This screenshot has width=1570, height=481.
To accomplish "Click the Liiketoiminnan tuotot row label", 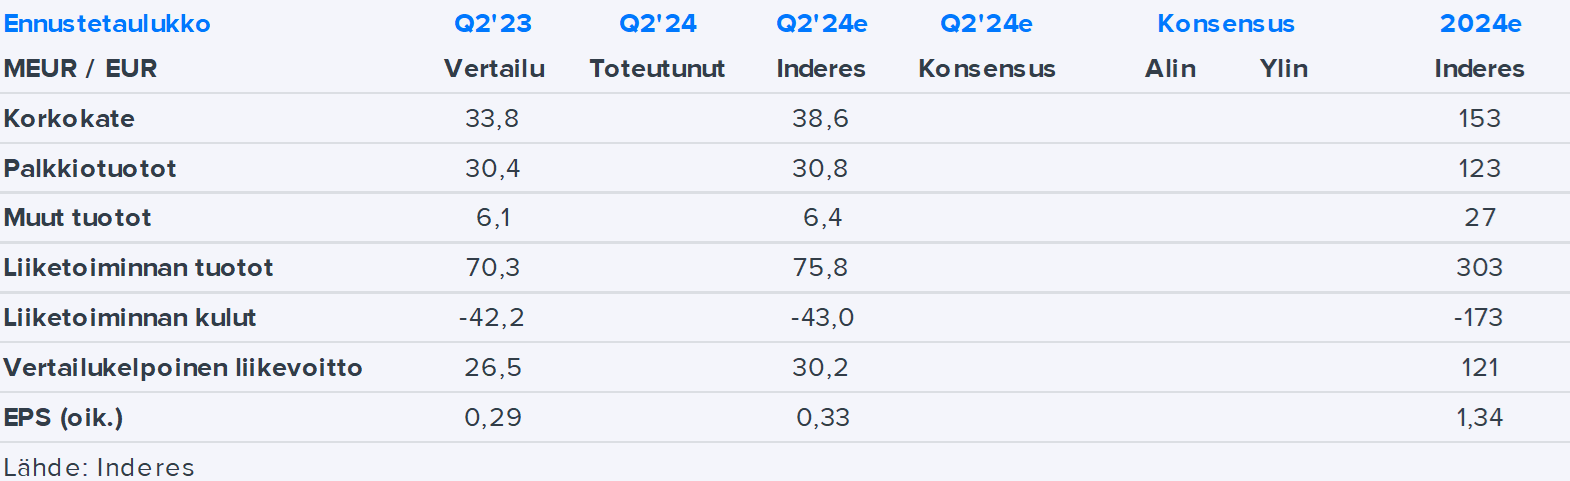I will (x=138, y=268).
